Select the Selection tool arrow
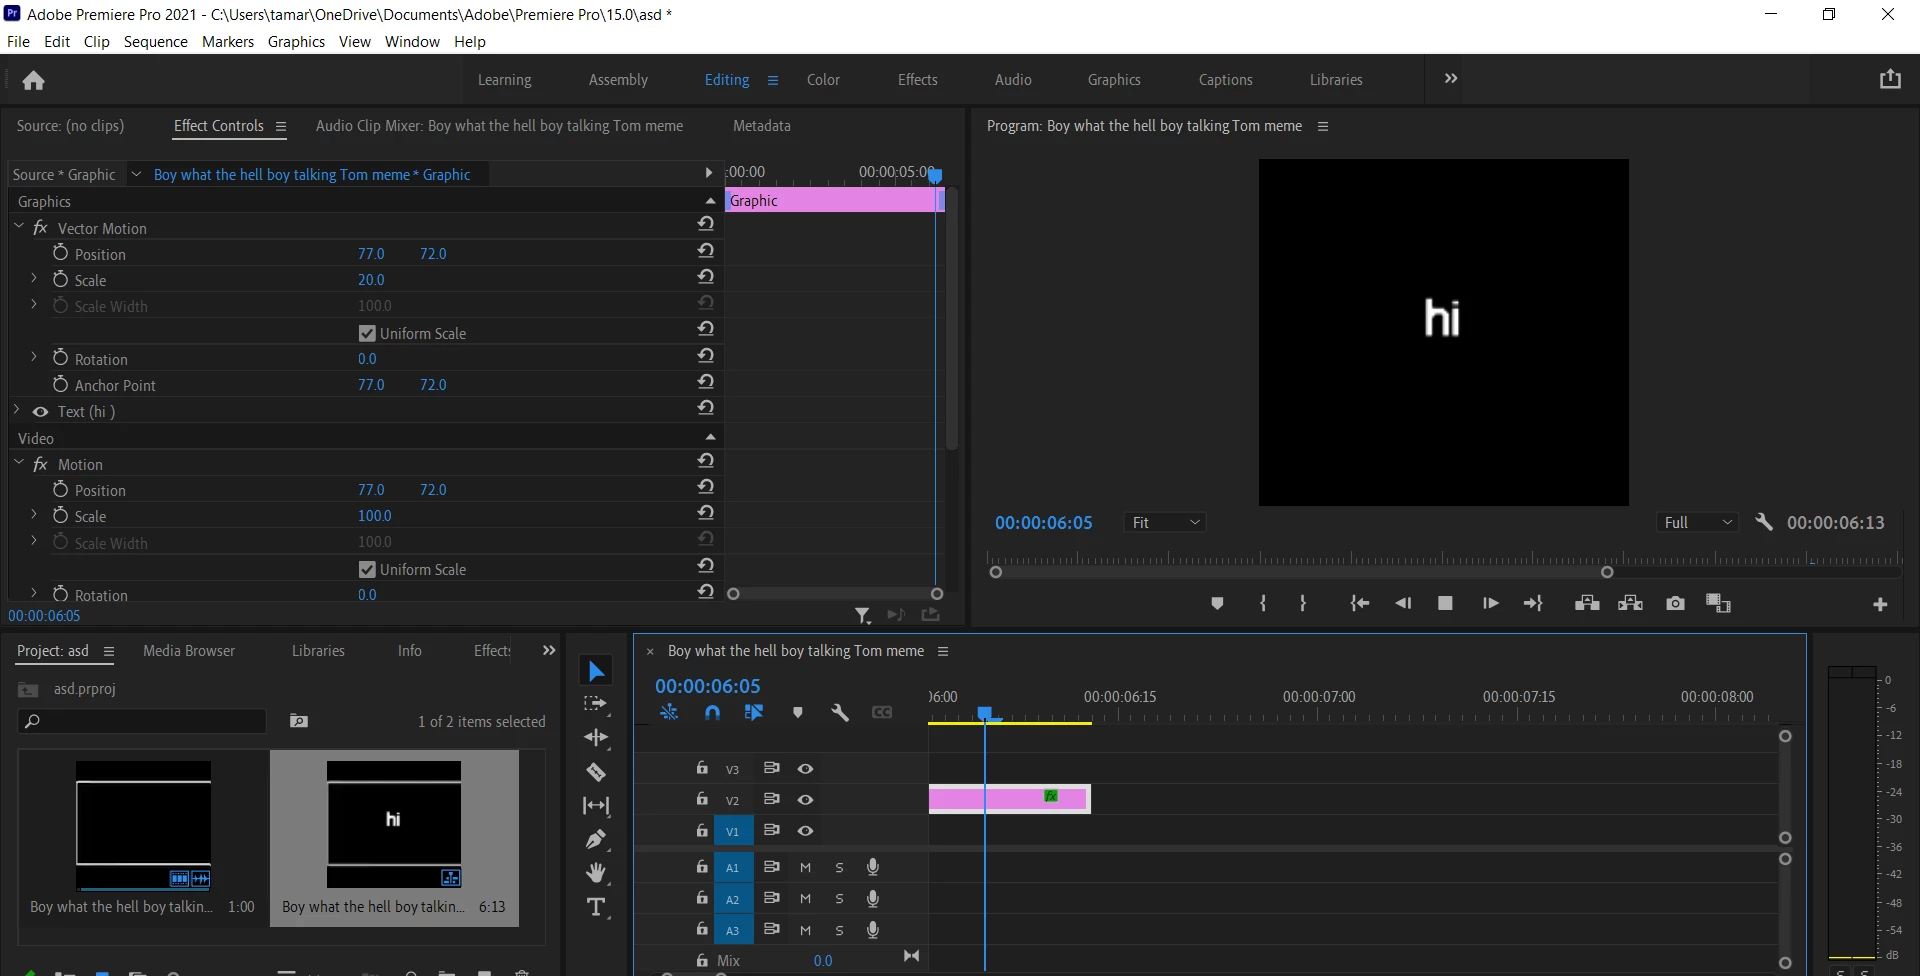The height and width of the screenshot is (976, 1920). (x=596, y=671)
